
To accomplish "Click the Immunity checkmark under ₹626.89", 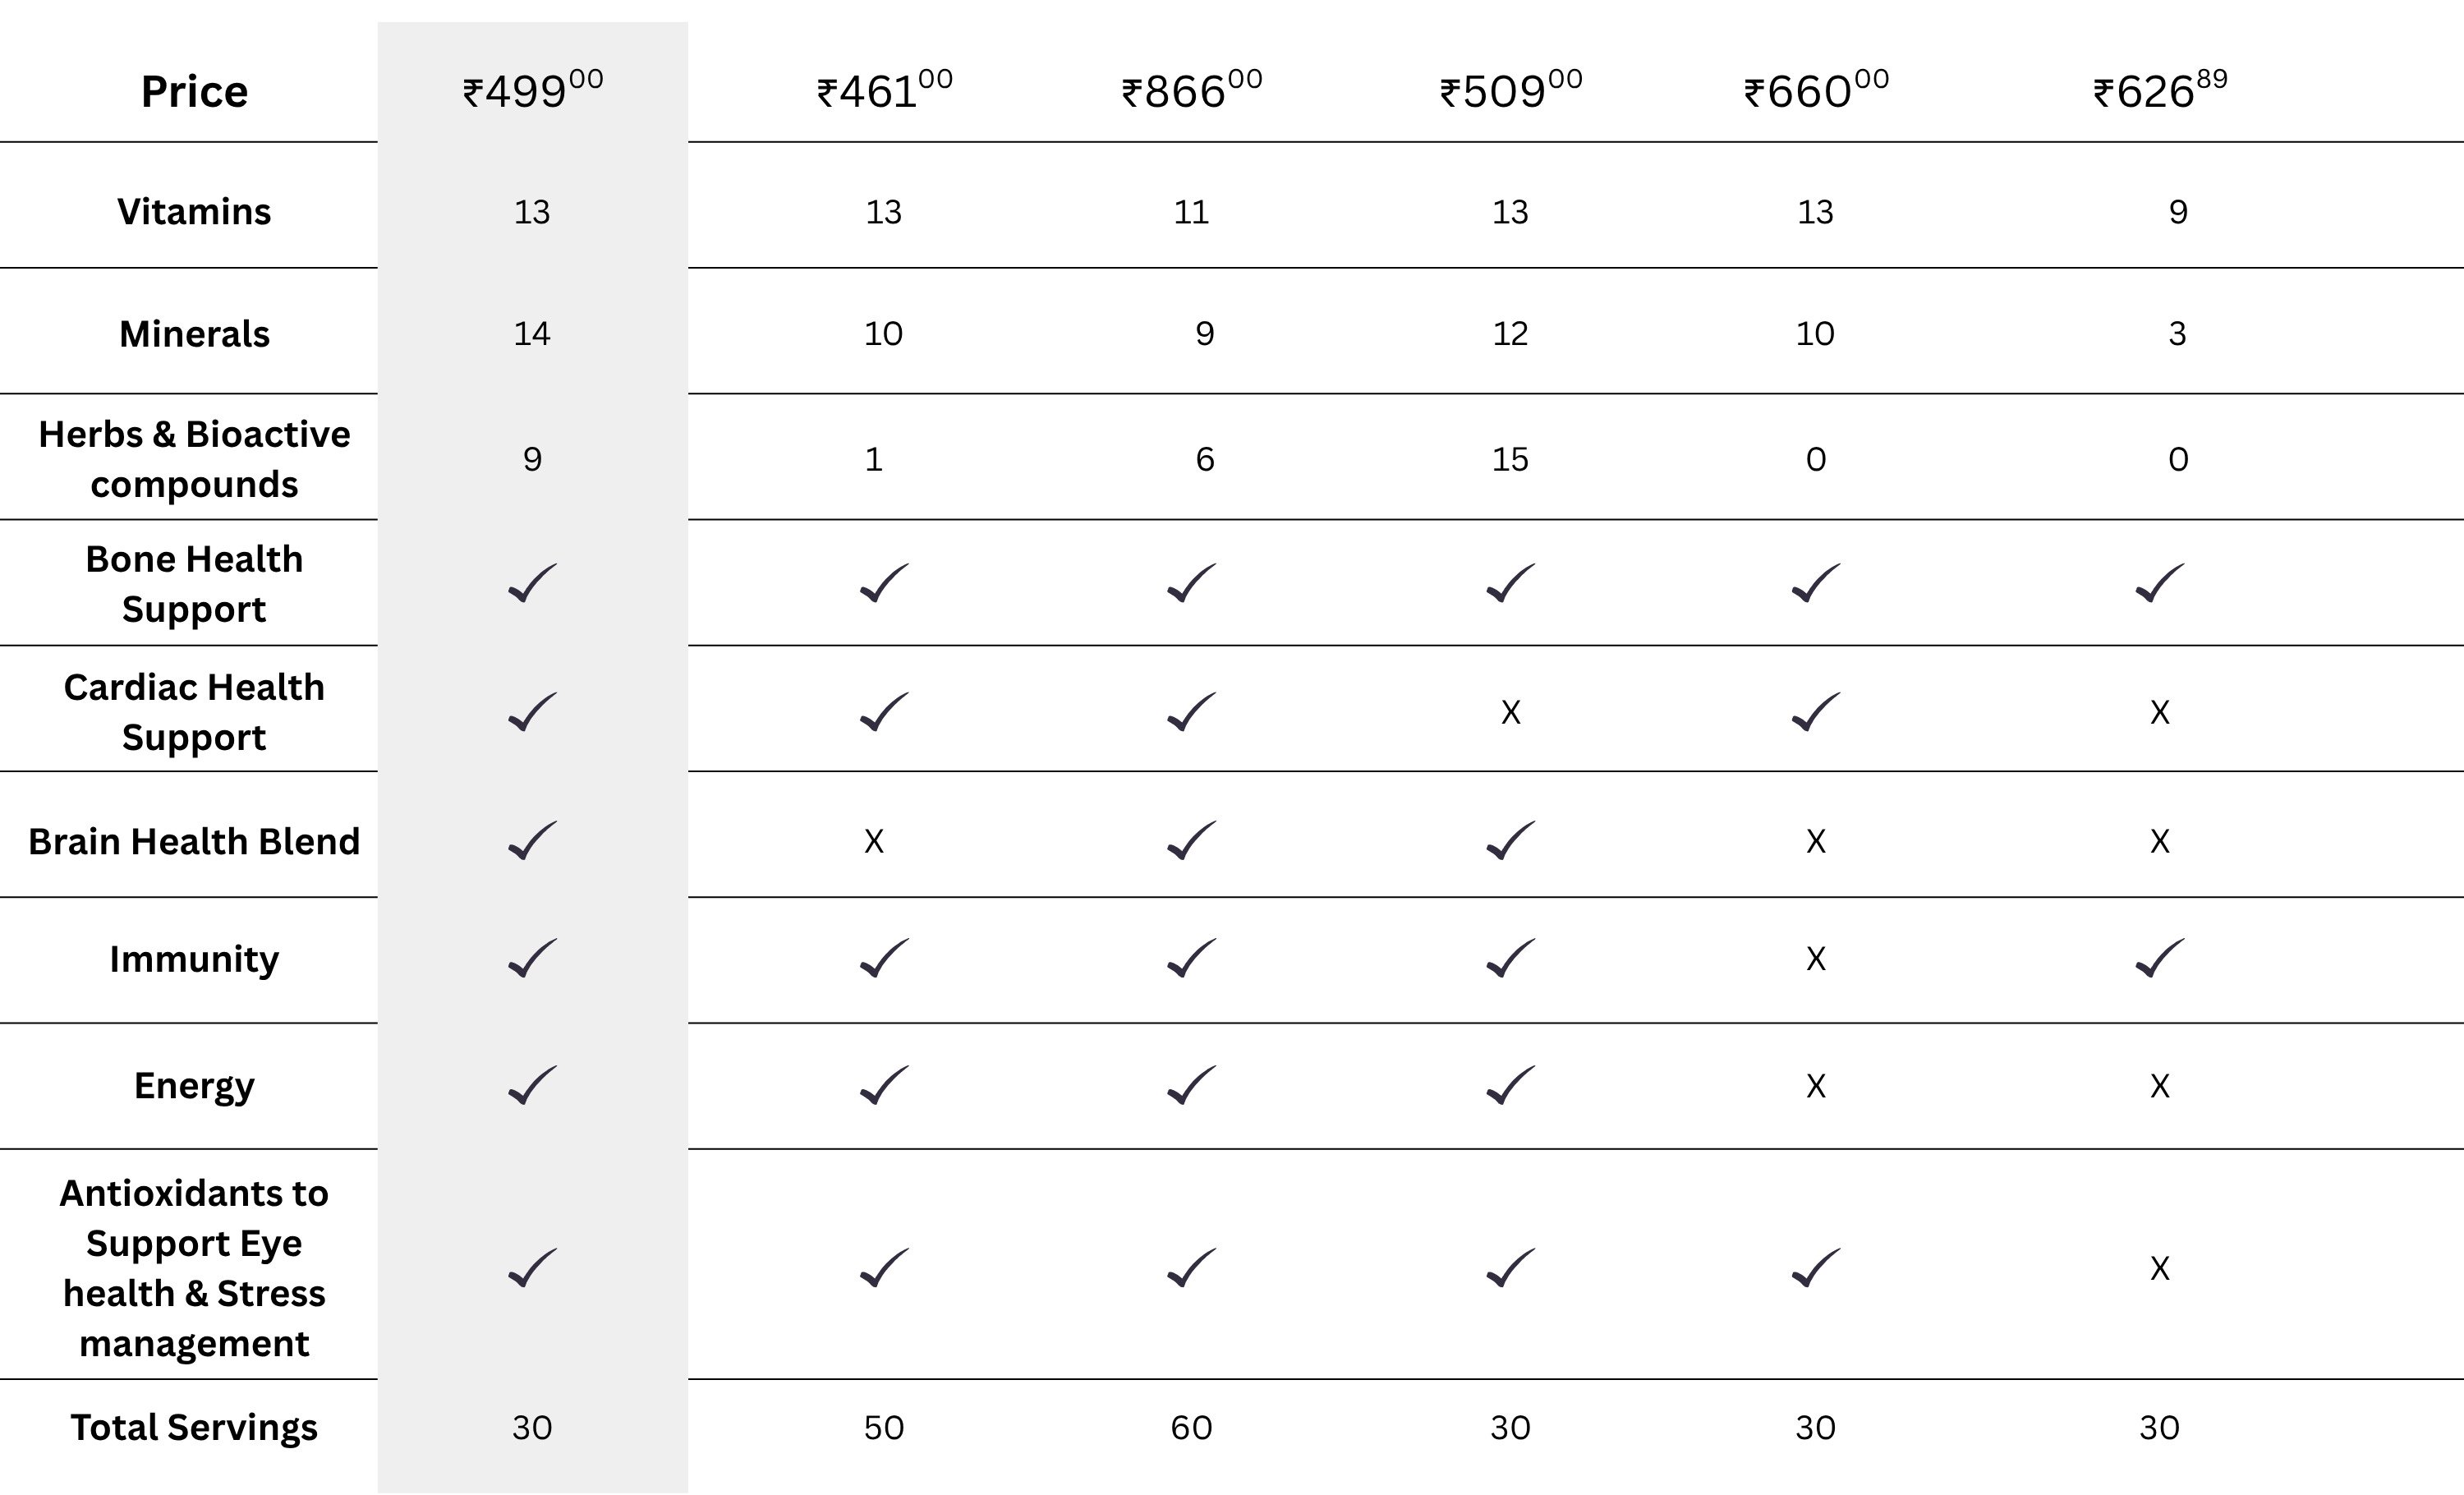I will coord(2160,958).
